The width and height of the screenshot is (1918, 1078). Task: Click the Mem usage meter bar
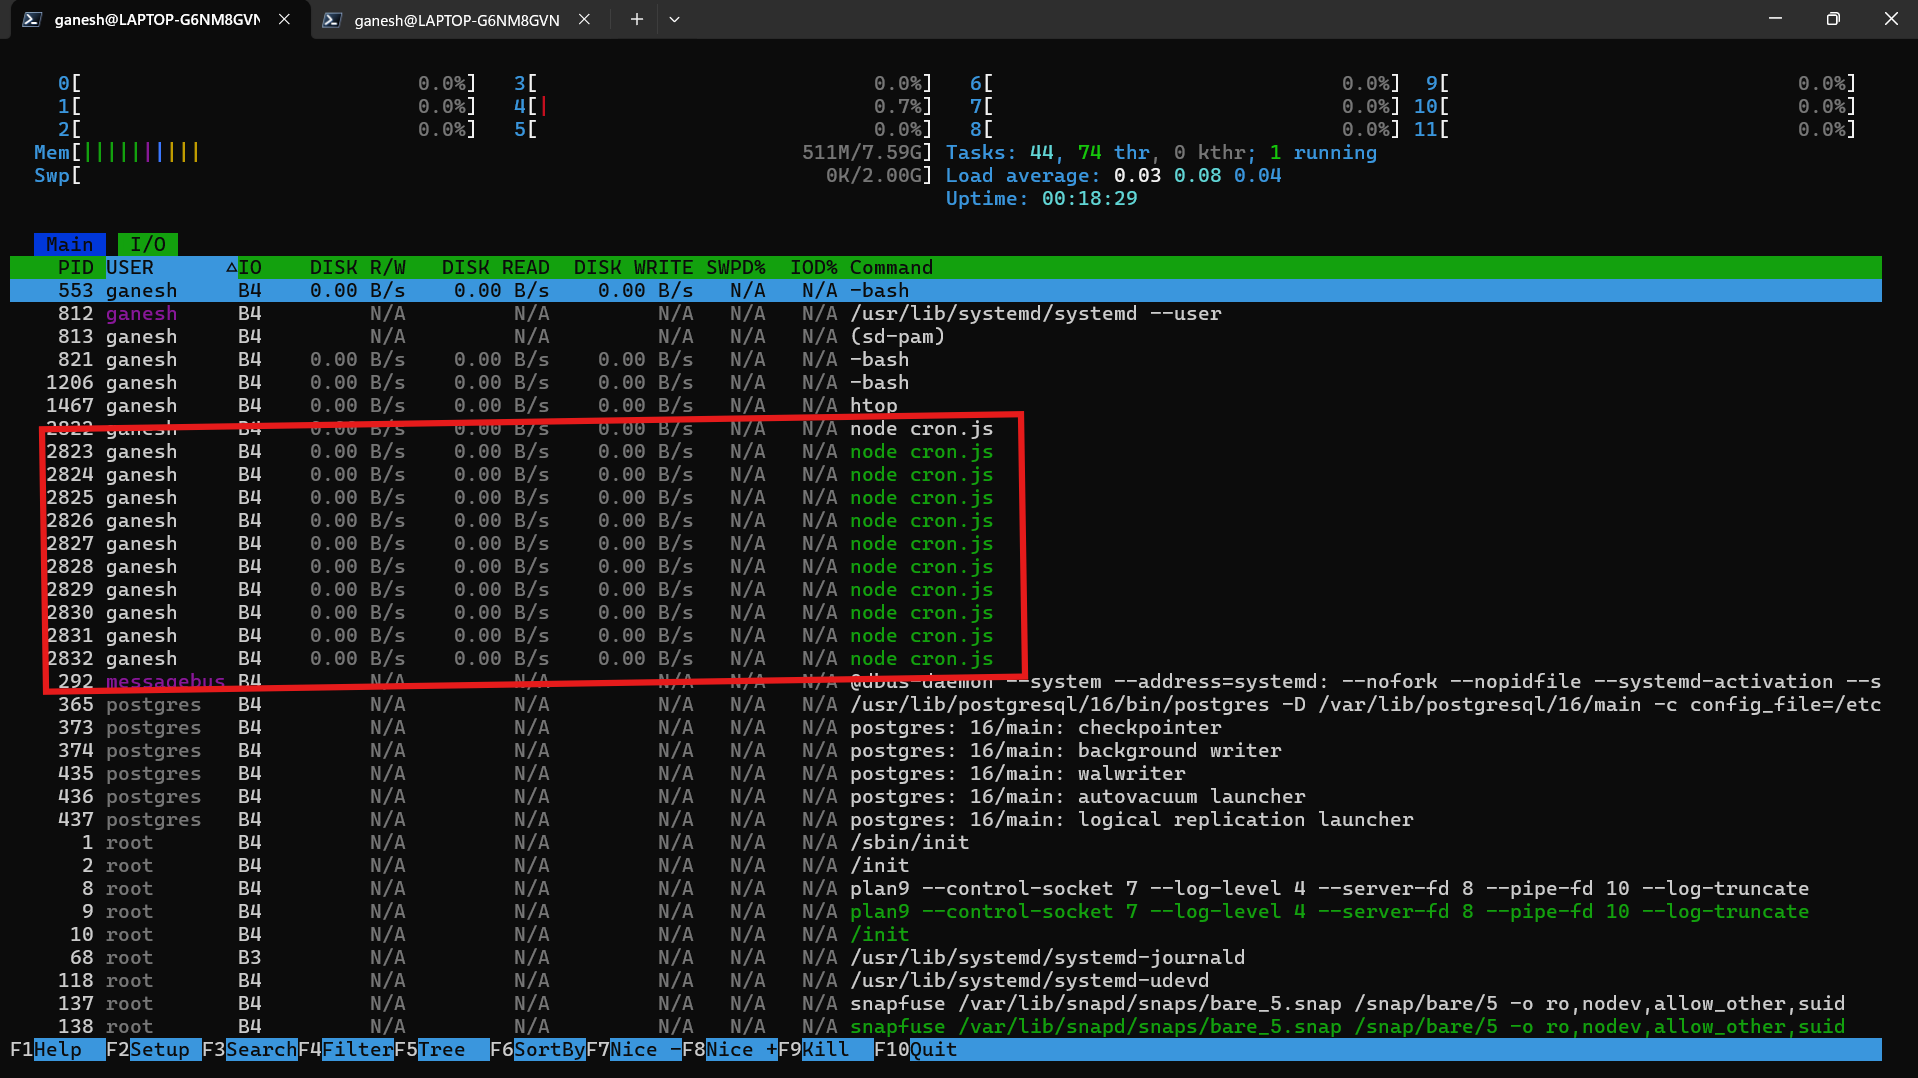(483, 152)
